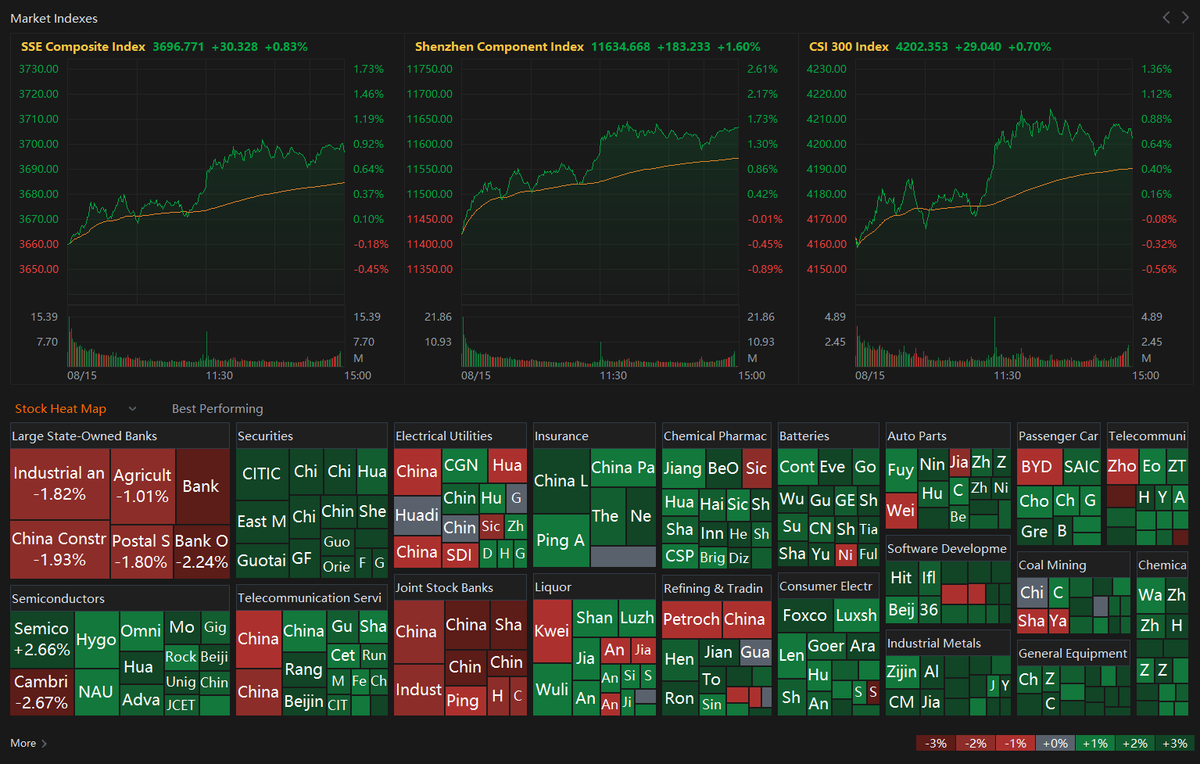The image size is (1200, 764).
Task: Select the China Constr -1.93% cell
Action: coord(59,550)
